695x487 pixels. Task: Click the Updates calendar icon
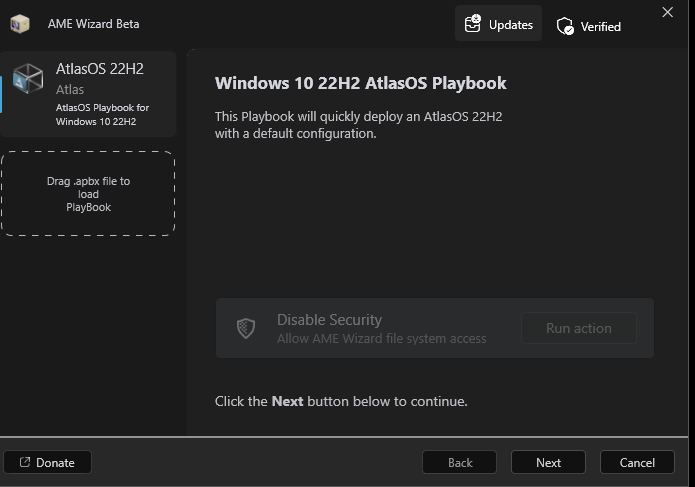tap(473, 24)
